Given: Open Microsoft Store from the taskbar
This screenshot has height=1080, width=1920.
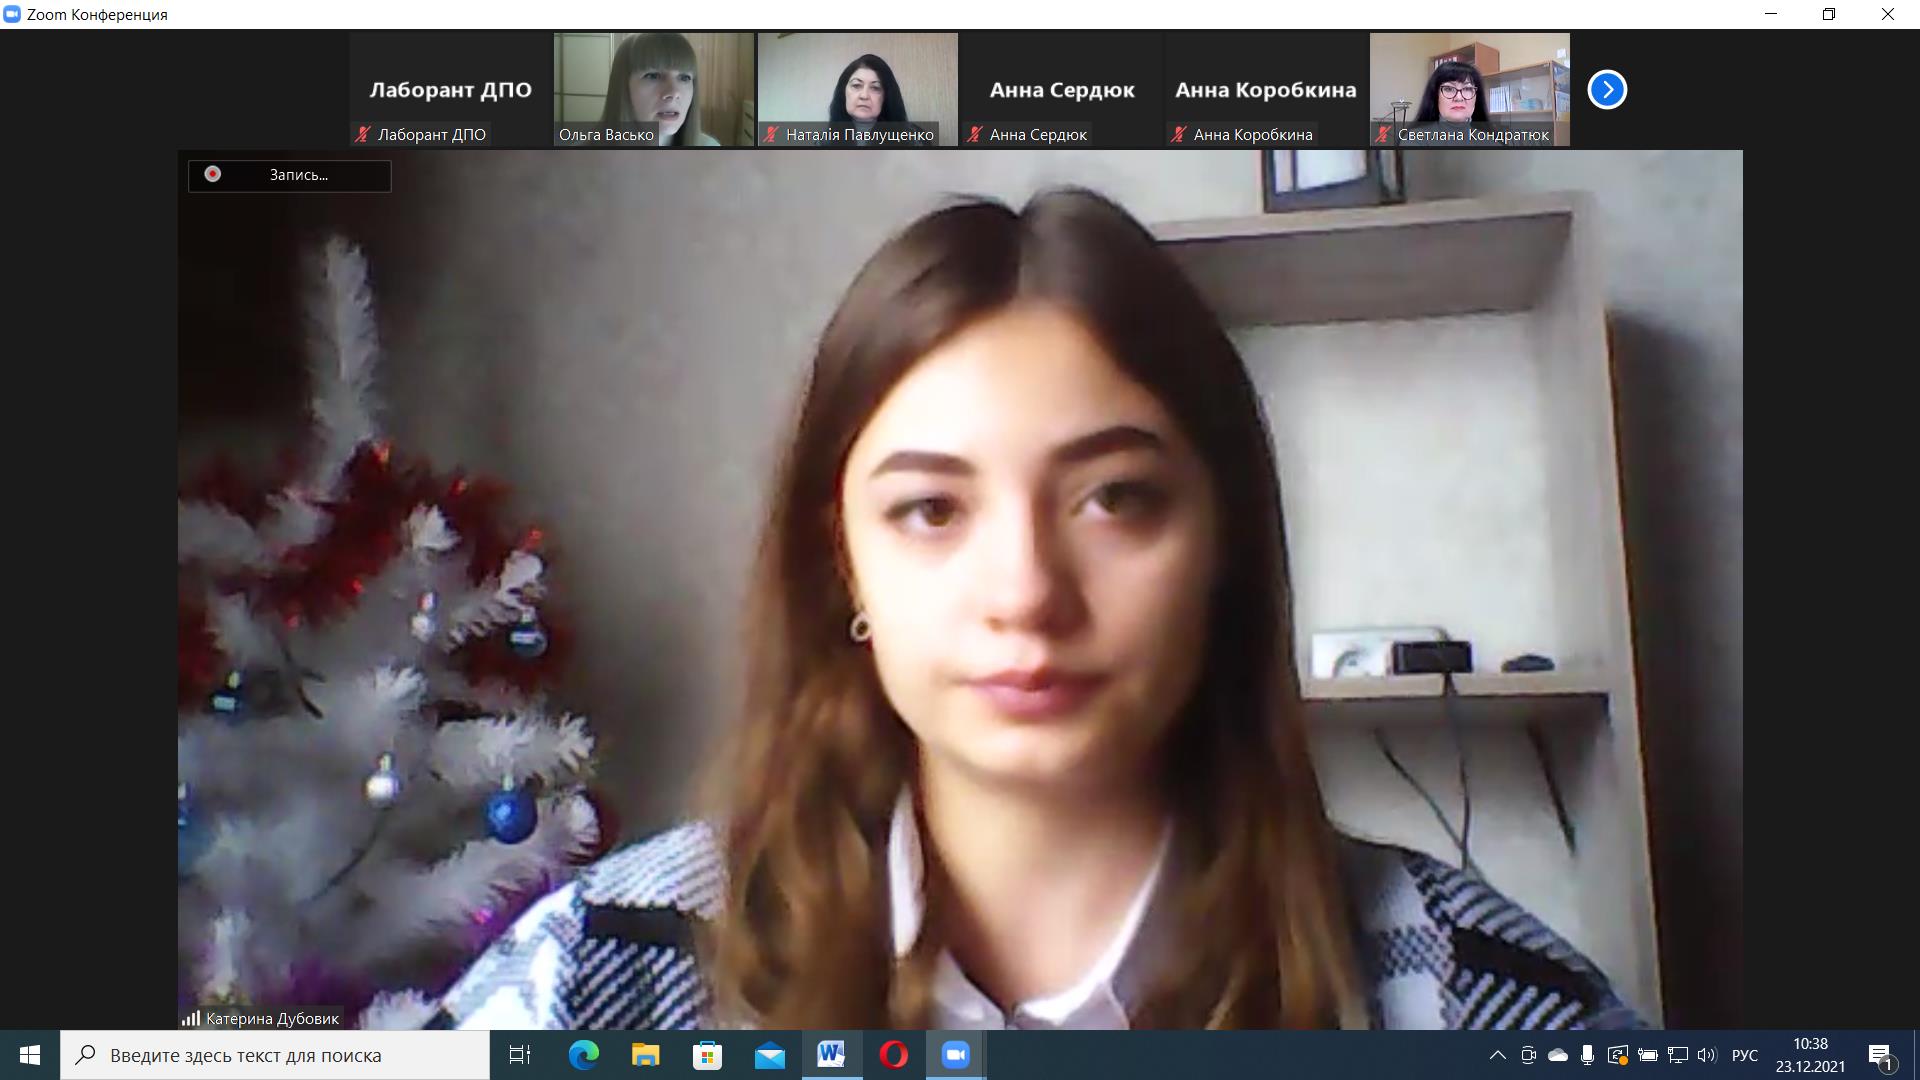Looking at the screenshot, I should tap(707, 1055).
